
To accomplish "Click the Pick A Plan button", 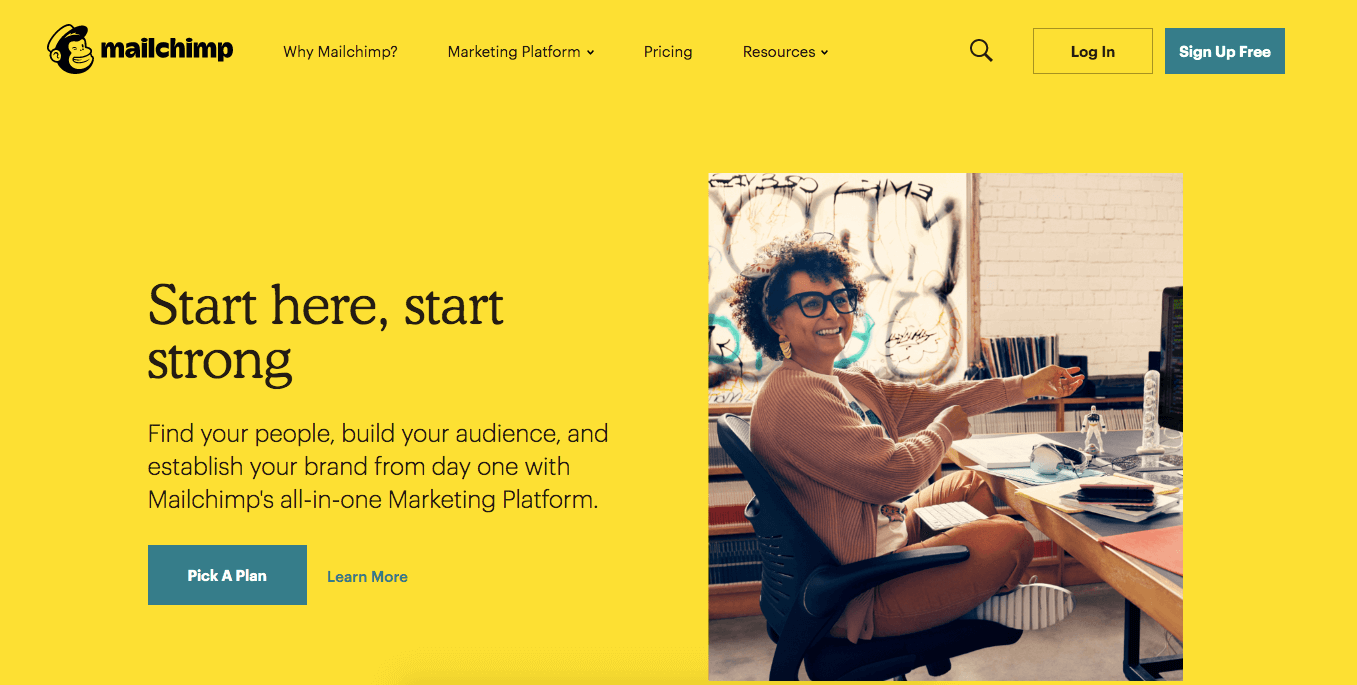I will pyautogui.click(x=227, y=575).
